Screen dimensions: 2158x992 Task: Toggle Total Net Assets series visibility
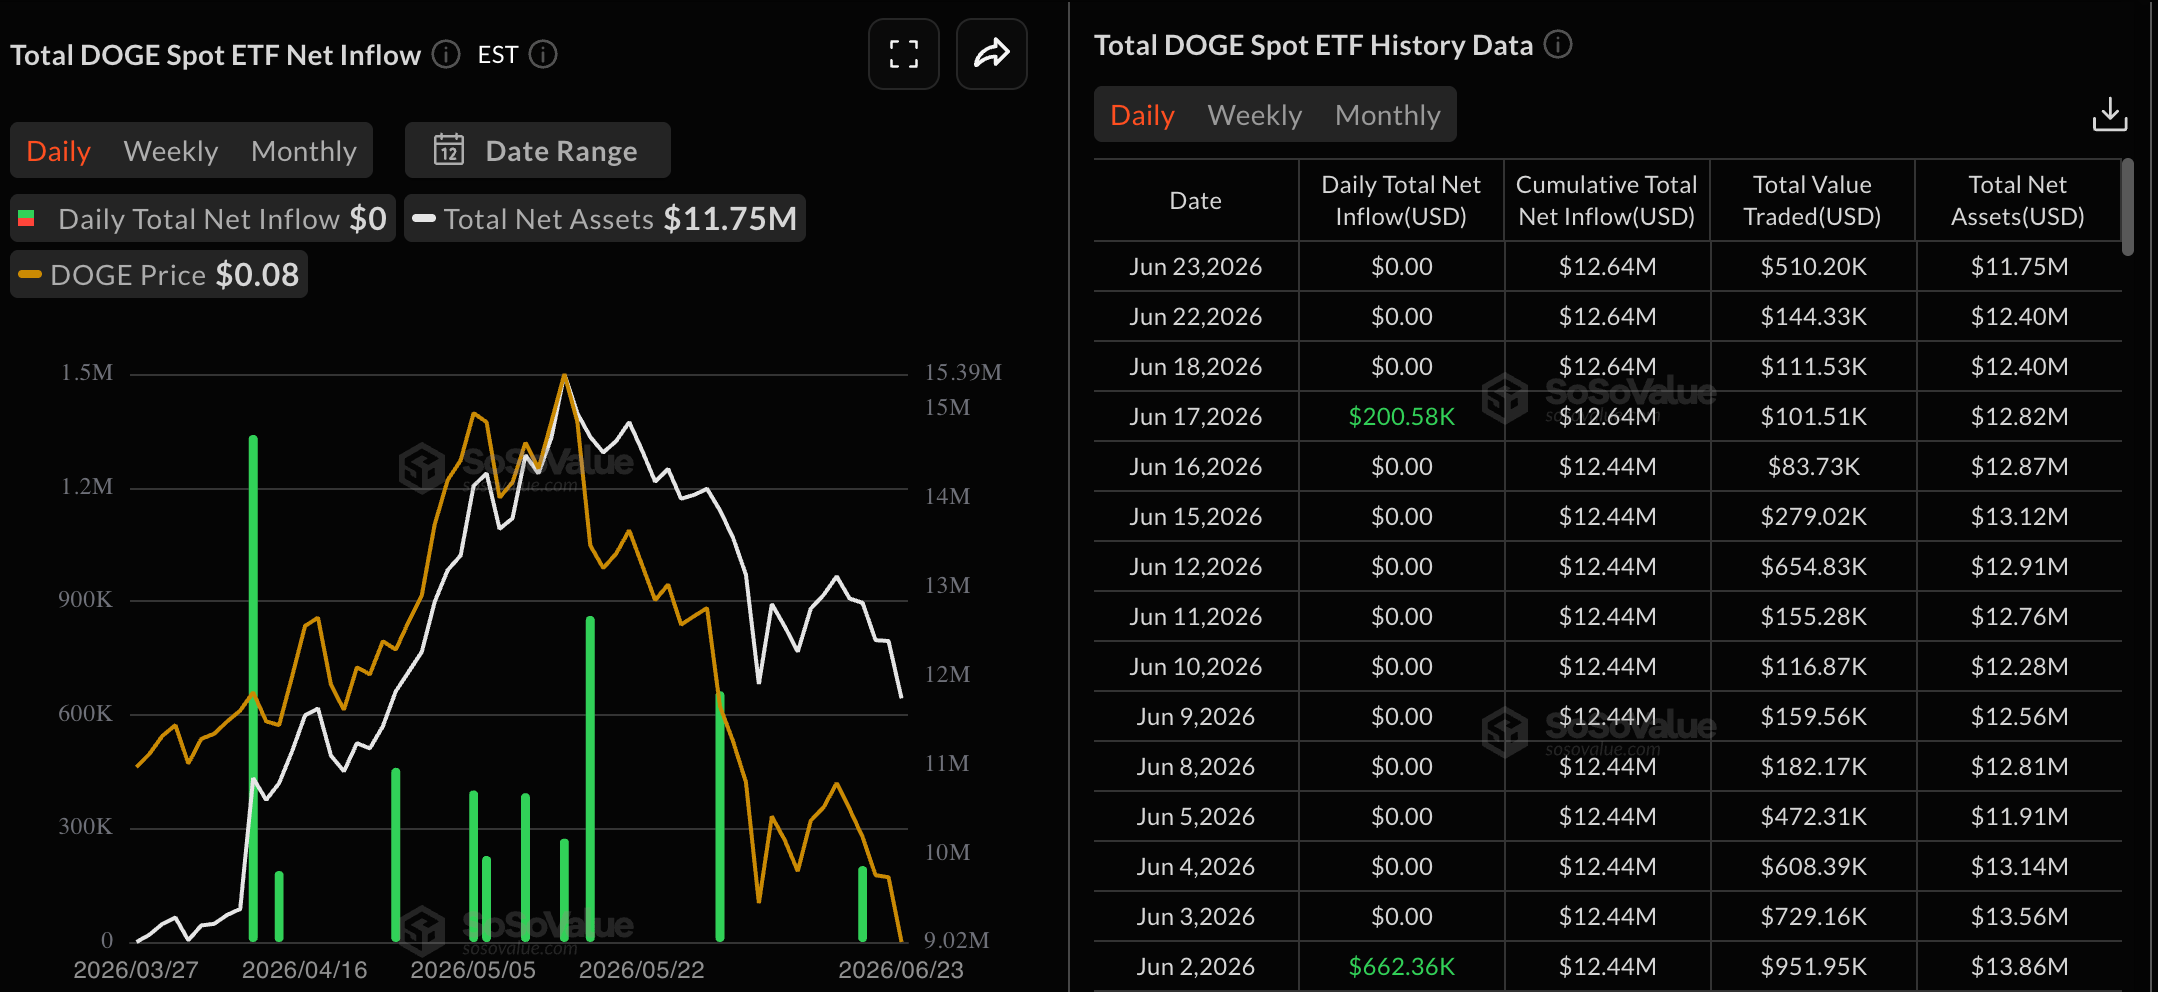coord(605,218)
